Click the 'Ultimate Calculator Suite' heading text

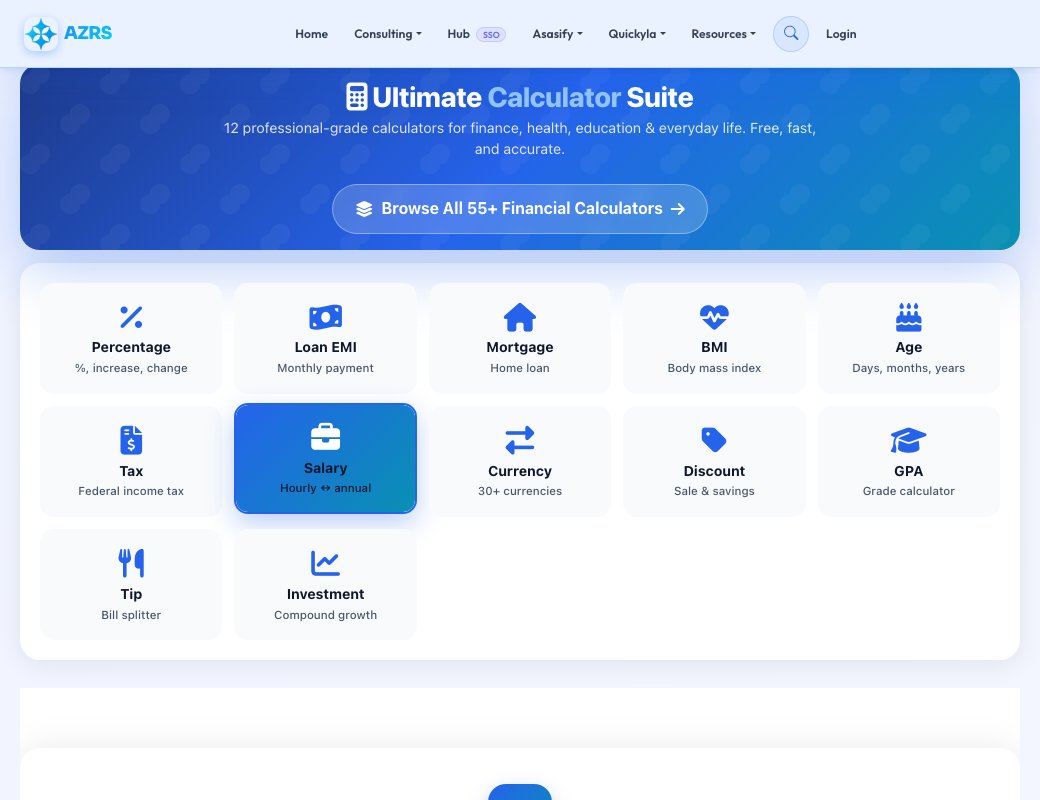click(533, 98)
